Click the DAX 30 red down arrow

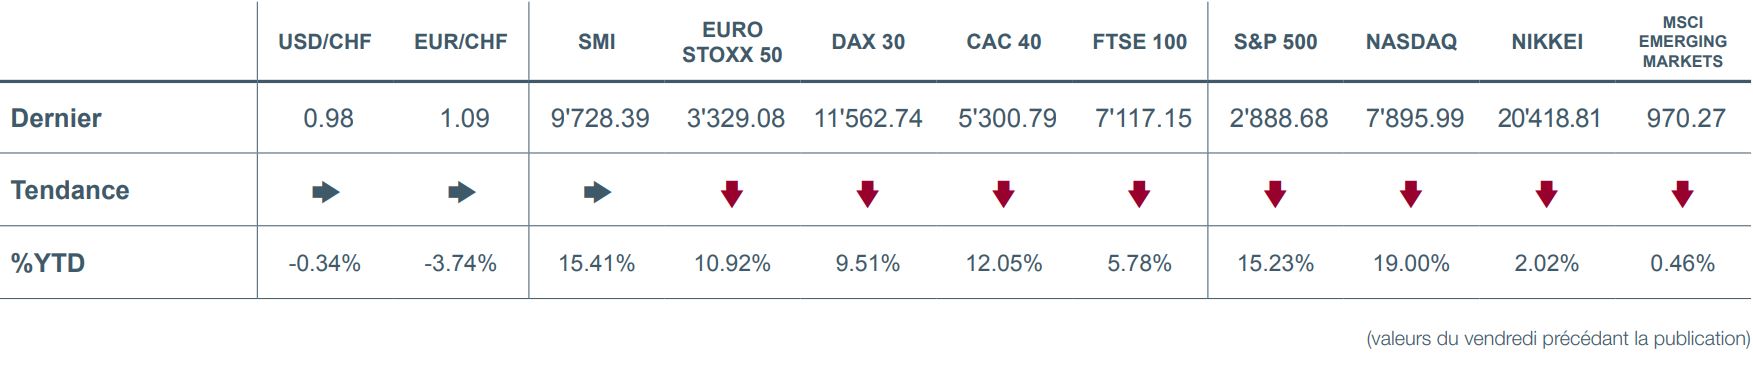click(868, 193)
